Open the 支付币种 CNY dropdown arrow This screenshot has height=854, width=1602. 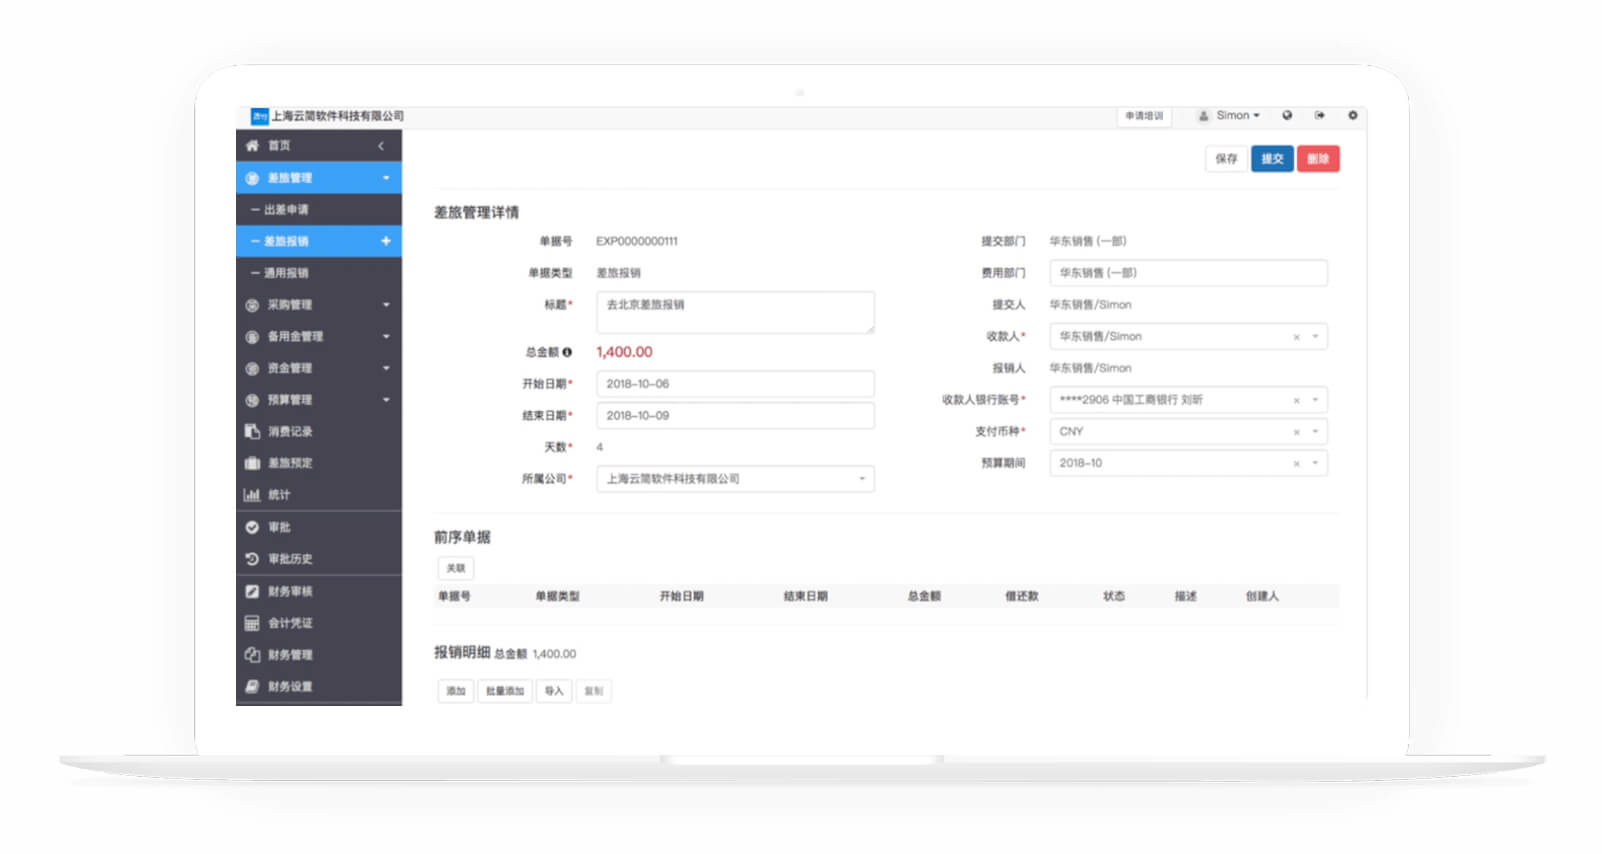[1315, 432]
